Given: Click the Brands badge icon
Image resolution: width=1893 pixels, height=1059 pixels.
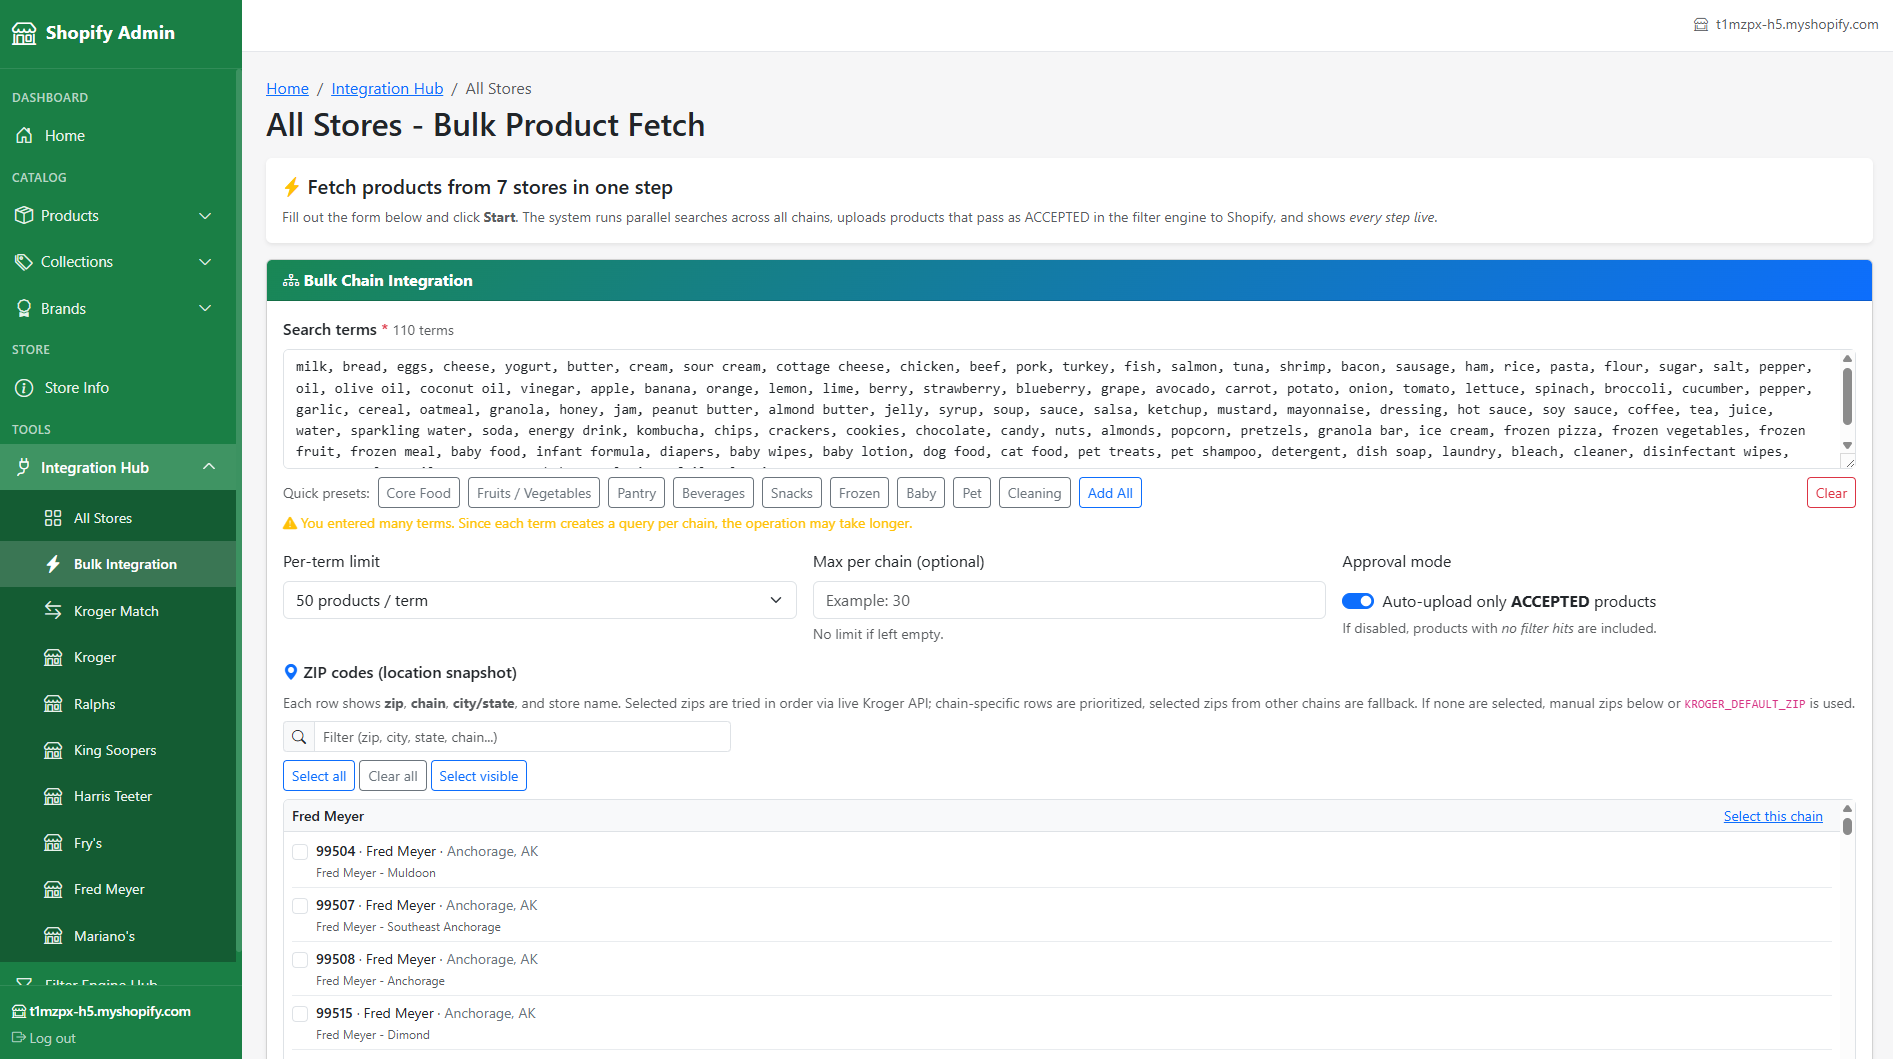Looking at the screenshot, I should [24, 308].
